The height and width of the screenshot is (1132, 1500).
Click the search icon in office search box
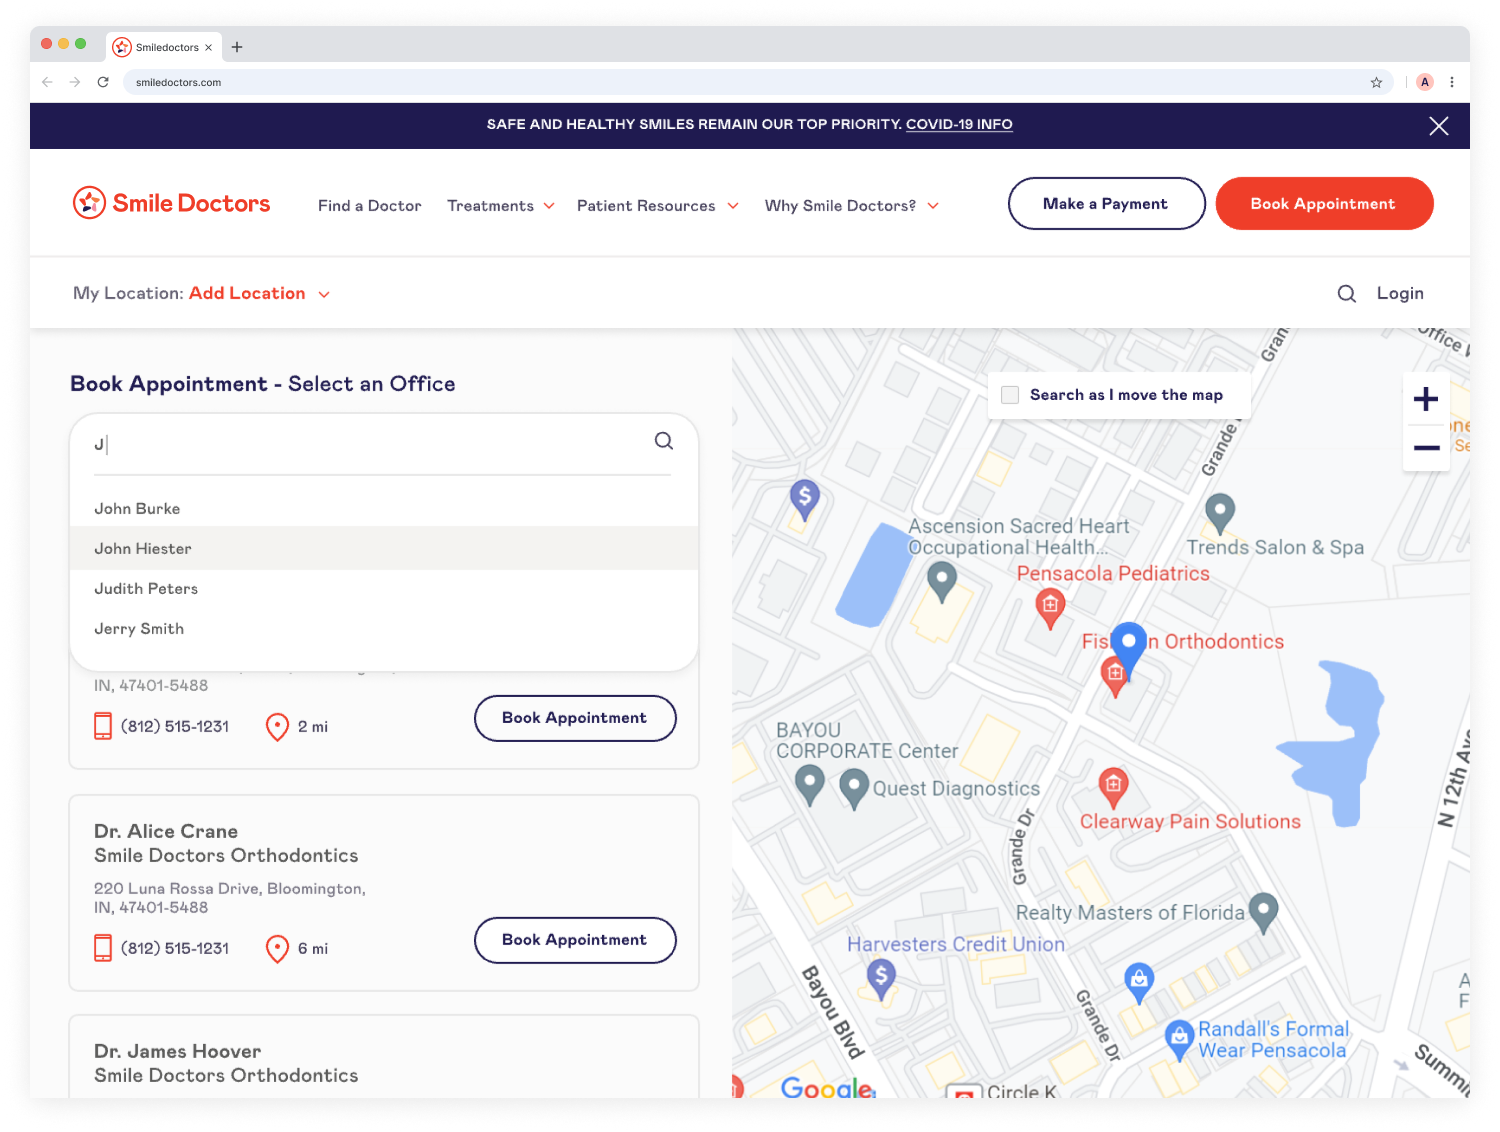(664, 441)
